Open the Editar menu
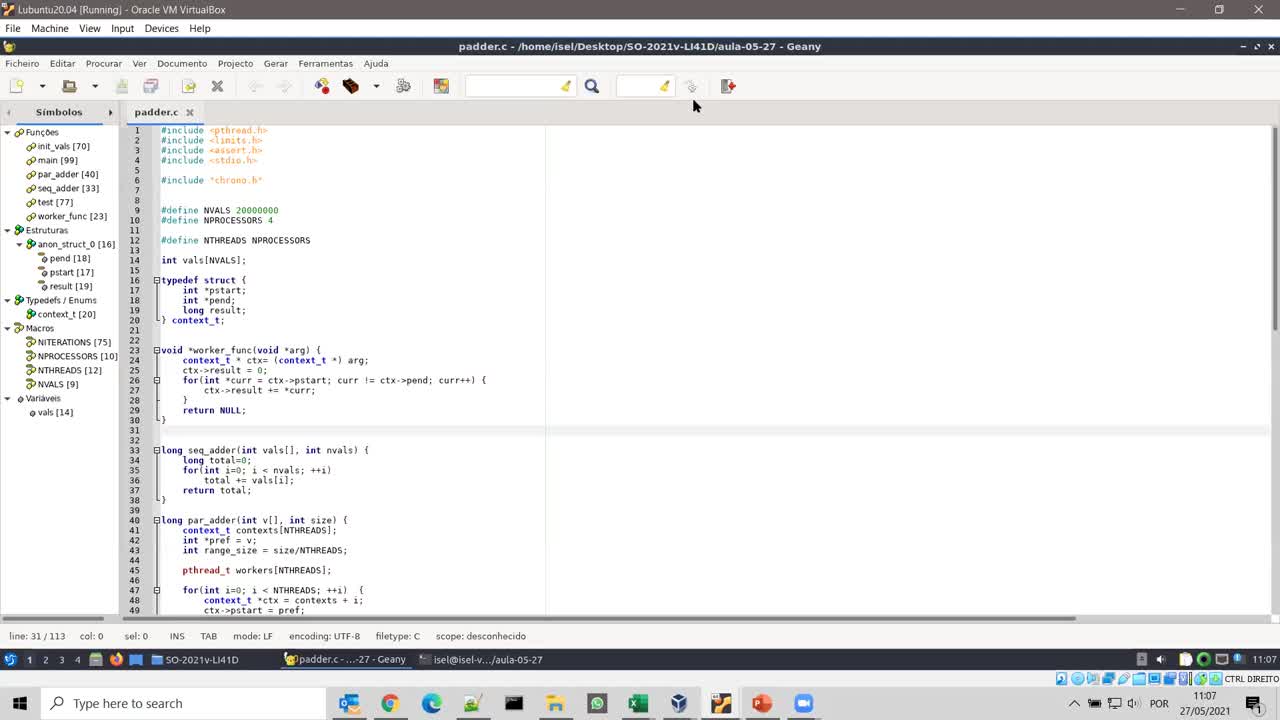This screenshot has height=720, width=1280. (62, 63)
